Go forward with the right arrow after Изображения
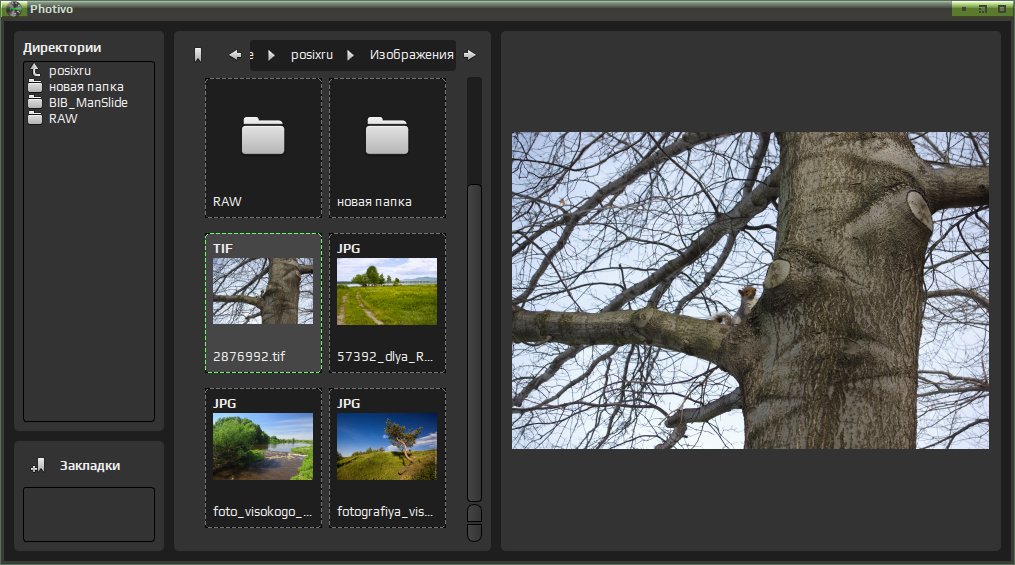The height and width of the screenshot is (565, 1015). pos(470,55)
